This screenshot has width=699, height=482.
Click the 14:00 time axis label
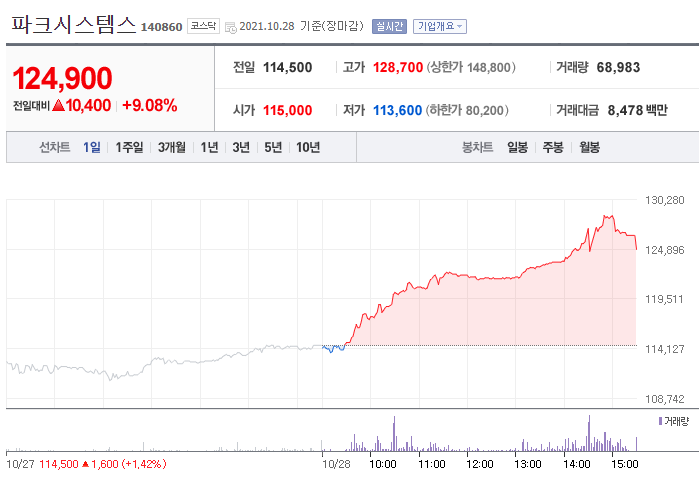pyautogui.click(x=576, y=465)
